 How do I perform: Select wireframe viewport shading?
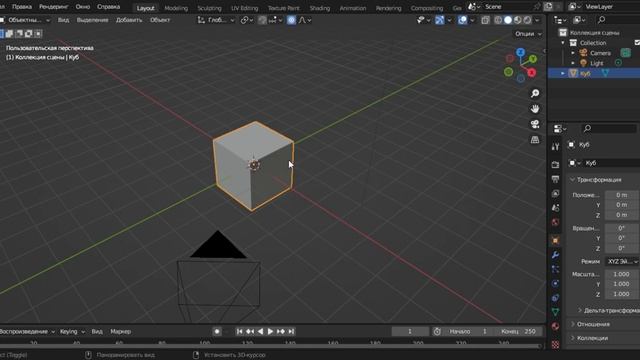click(498, 20)
